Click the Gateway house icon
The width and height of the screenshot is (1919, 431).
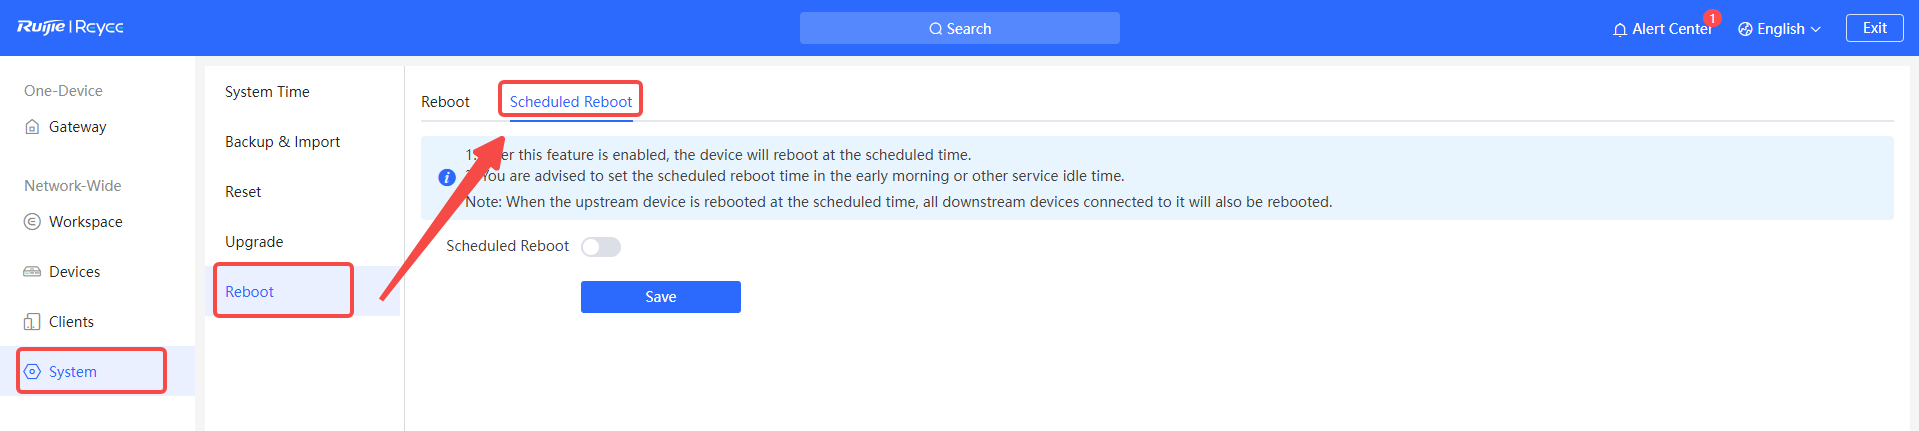(32, 127)
